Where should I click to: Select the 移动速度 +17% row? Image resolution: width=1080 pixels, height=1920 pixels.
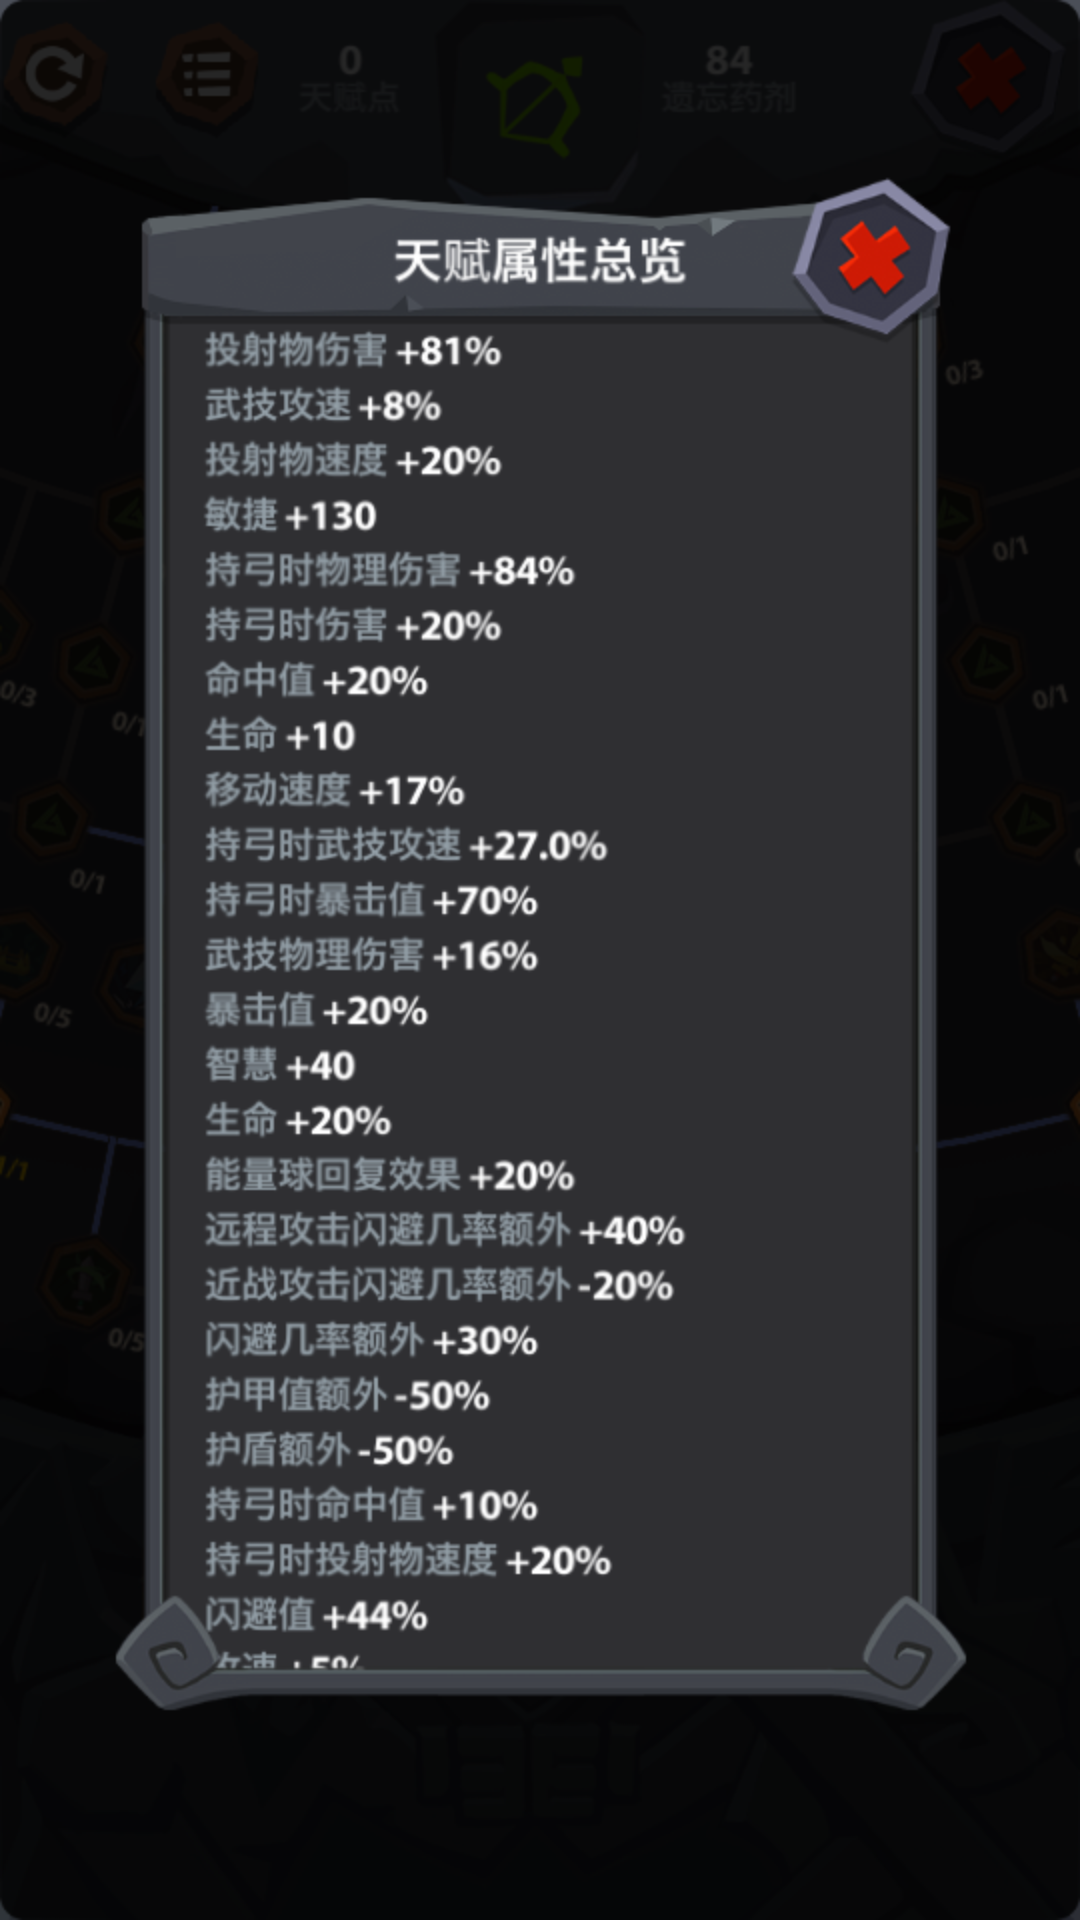click(x=335, y=791)
